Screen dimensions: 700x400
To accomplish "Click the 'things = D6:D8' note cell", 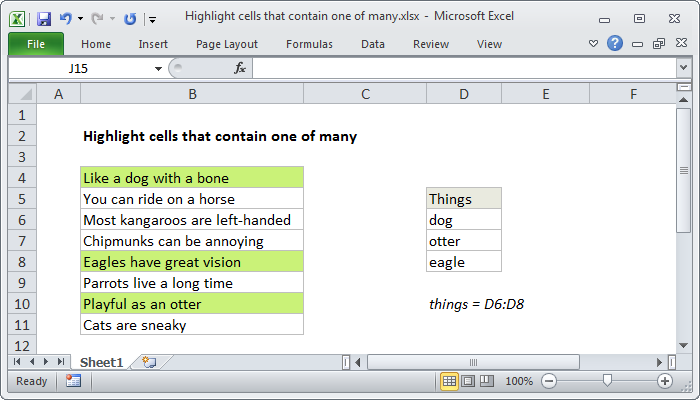I will tap(476, 304).
